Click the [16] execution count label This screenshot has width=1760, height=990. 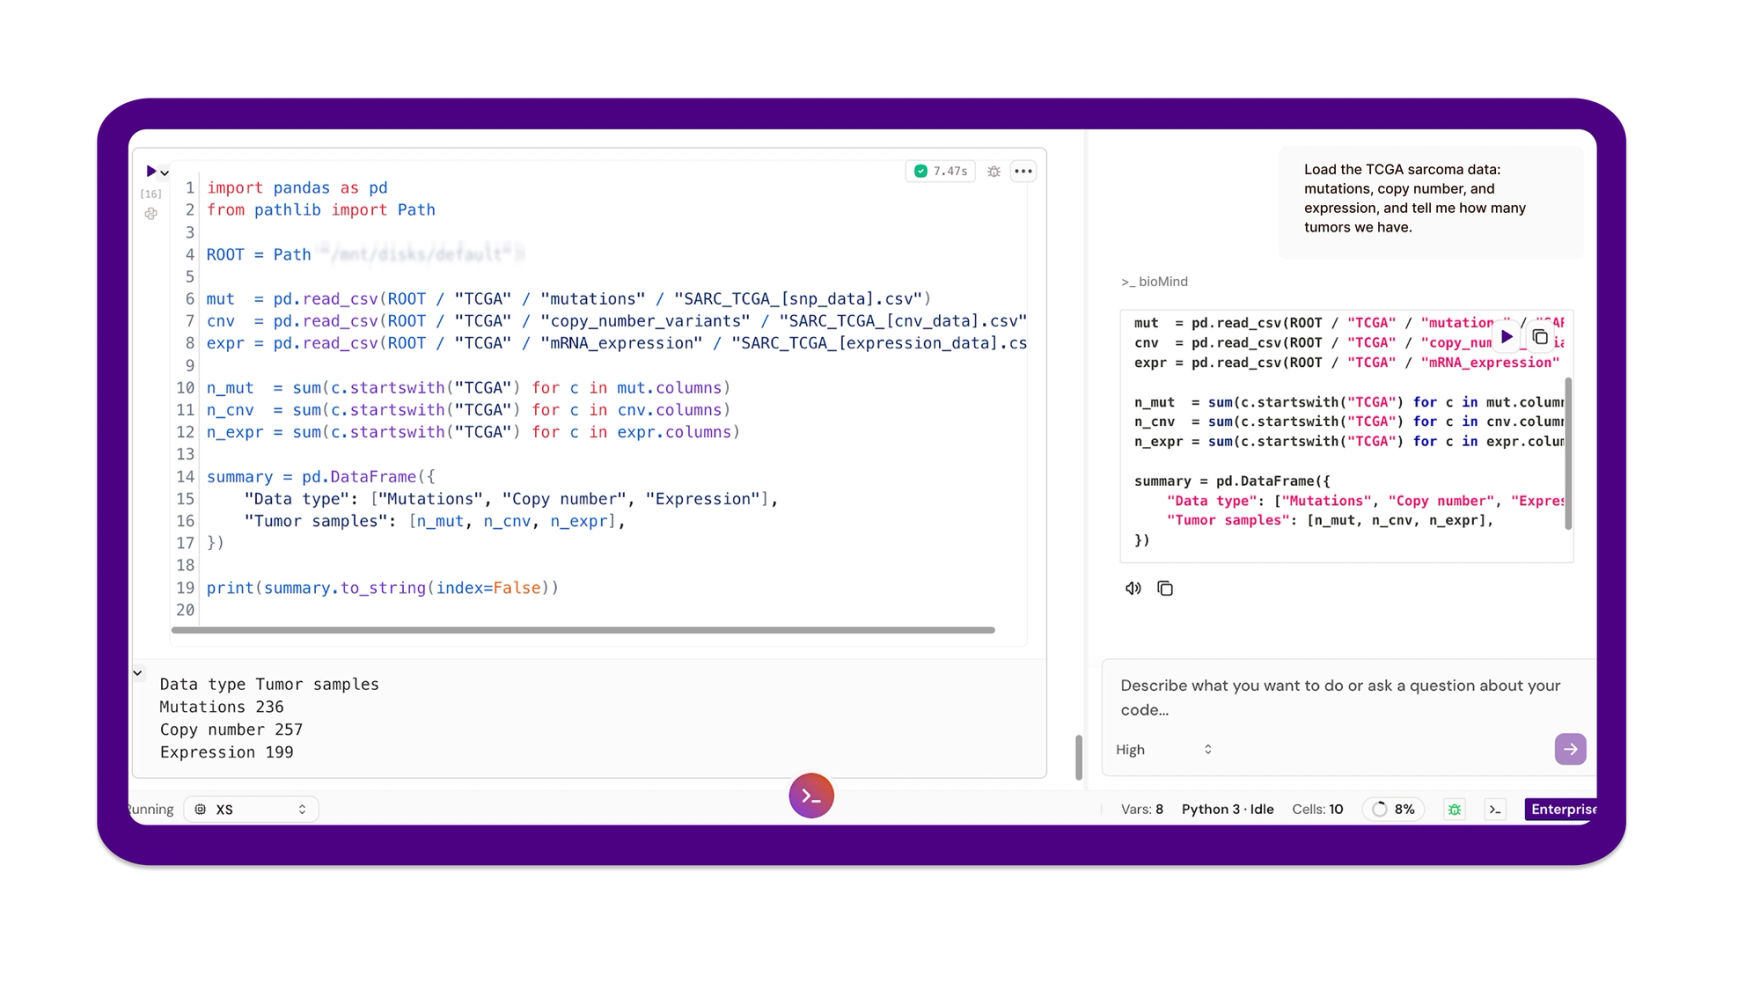point(151,194)
